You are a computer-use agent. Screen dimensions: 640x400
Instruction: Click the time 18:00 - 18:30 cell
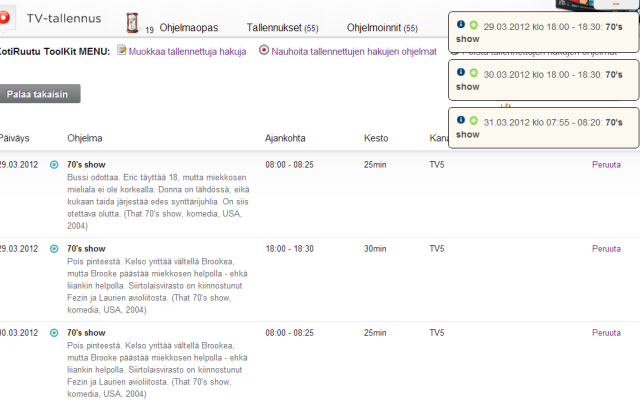click(289, 249)
